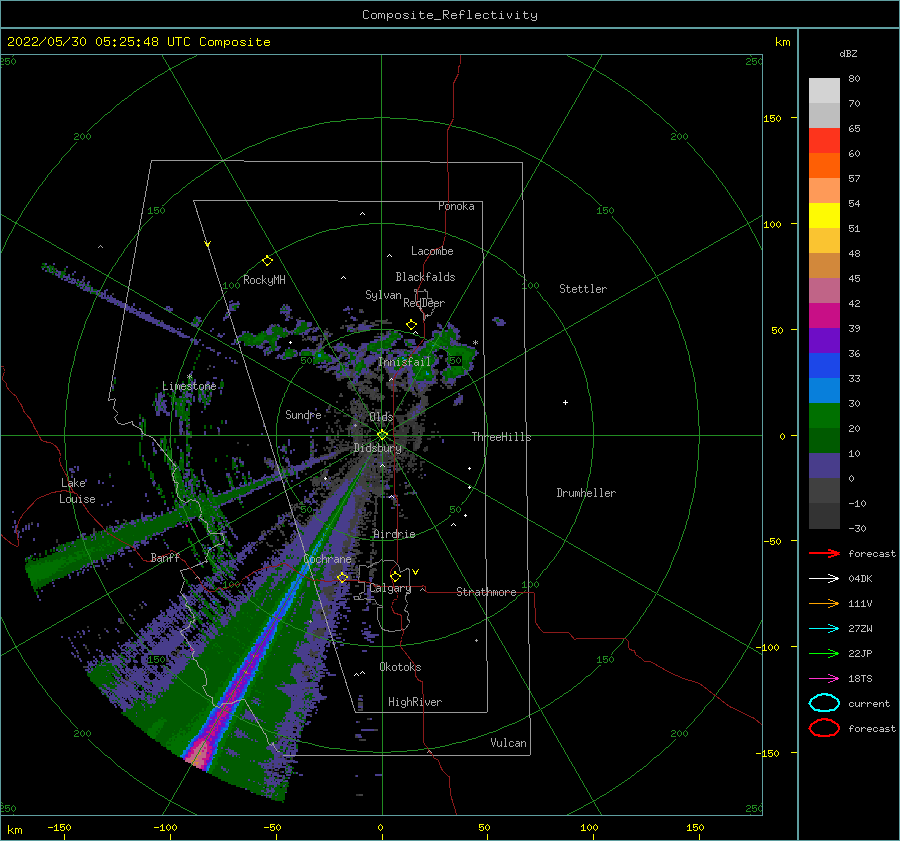900x841 pixels.
Task: Pick the light blue 30-33 dBZ swatch
Action: pyautogui.click(x=824, y=390)
